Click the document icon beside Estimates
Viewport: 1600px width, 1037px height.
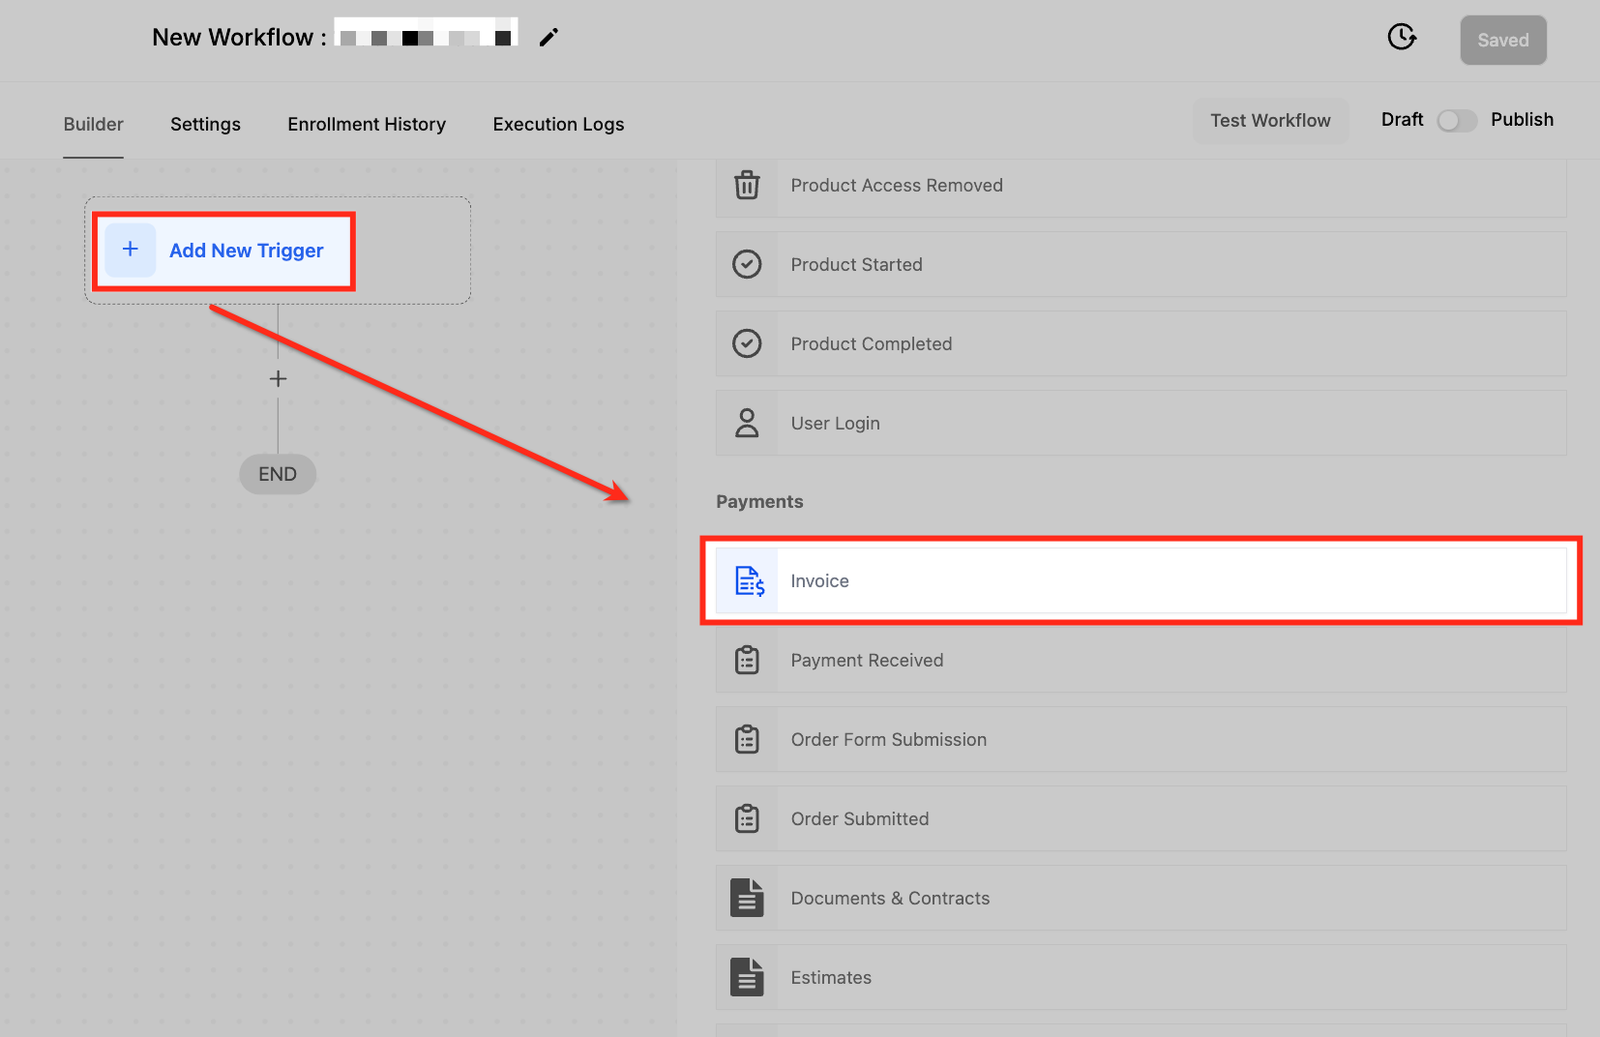[747, 978]
